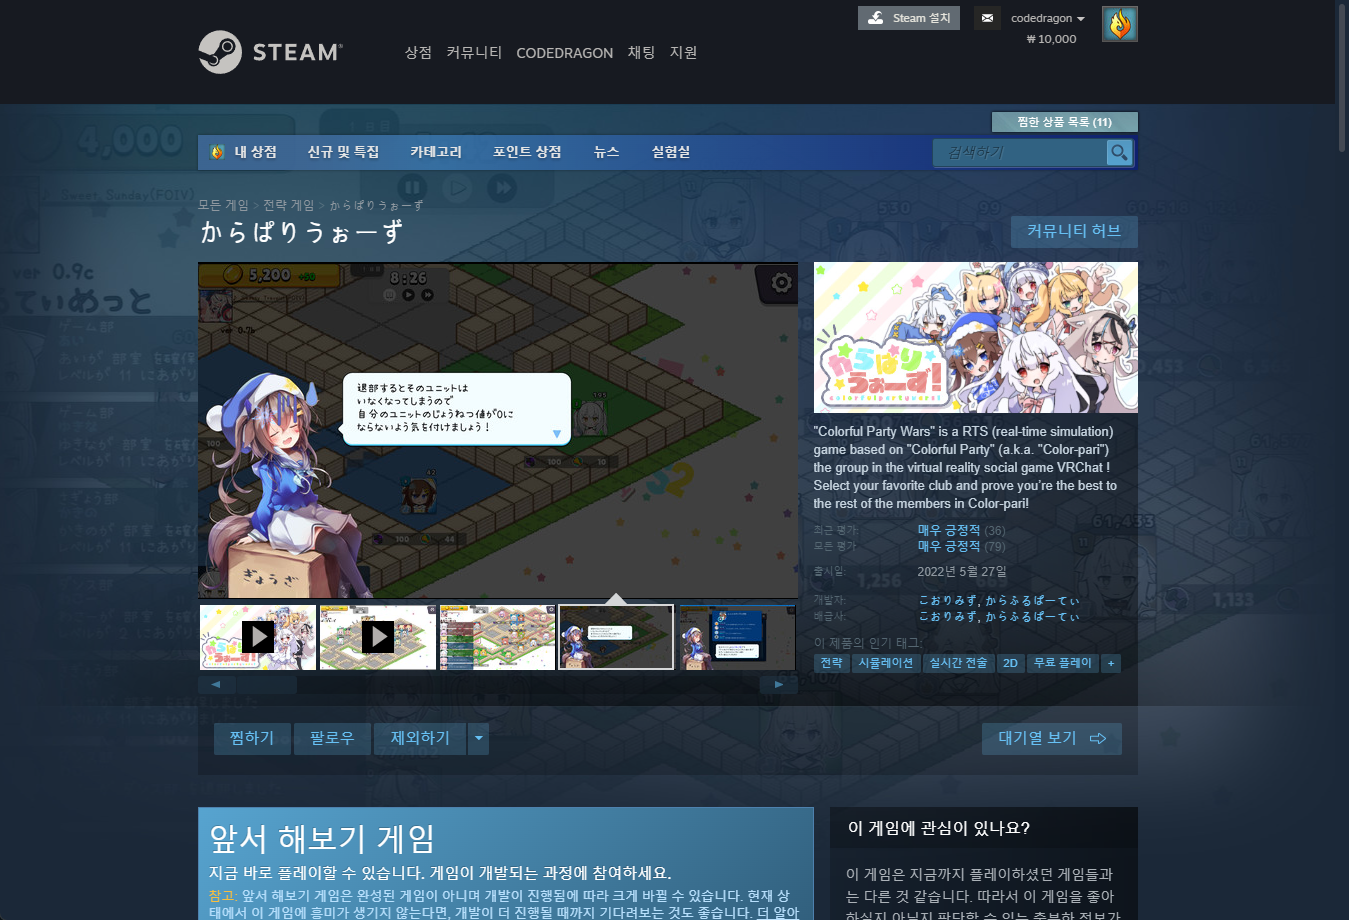Click the '+' add tag button
Screen dimensions: 1349x920
pyautogui.click(x=1111, y=663)
